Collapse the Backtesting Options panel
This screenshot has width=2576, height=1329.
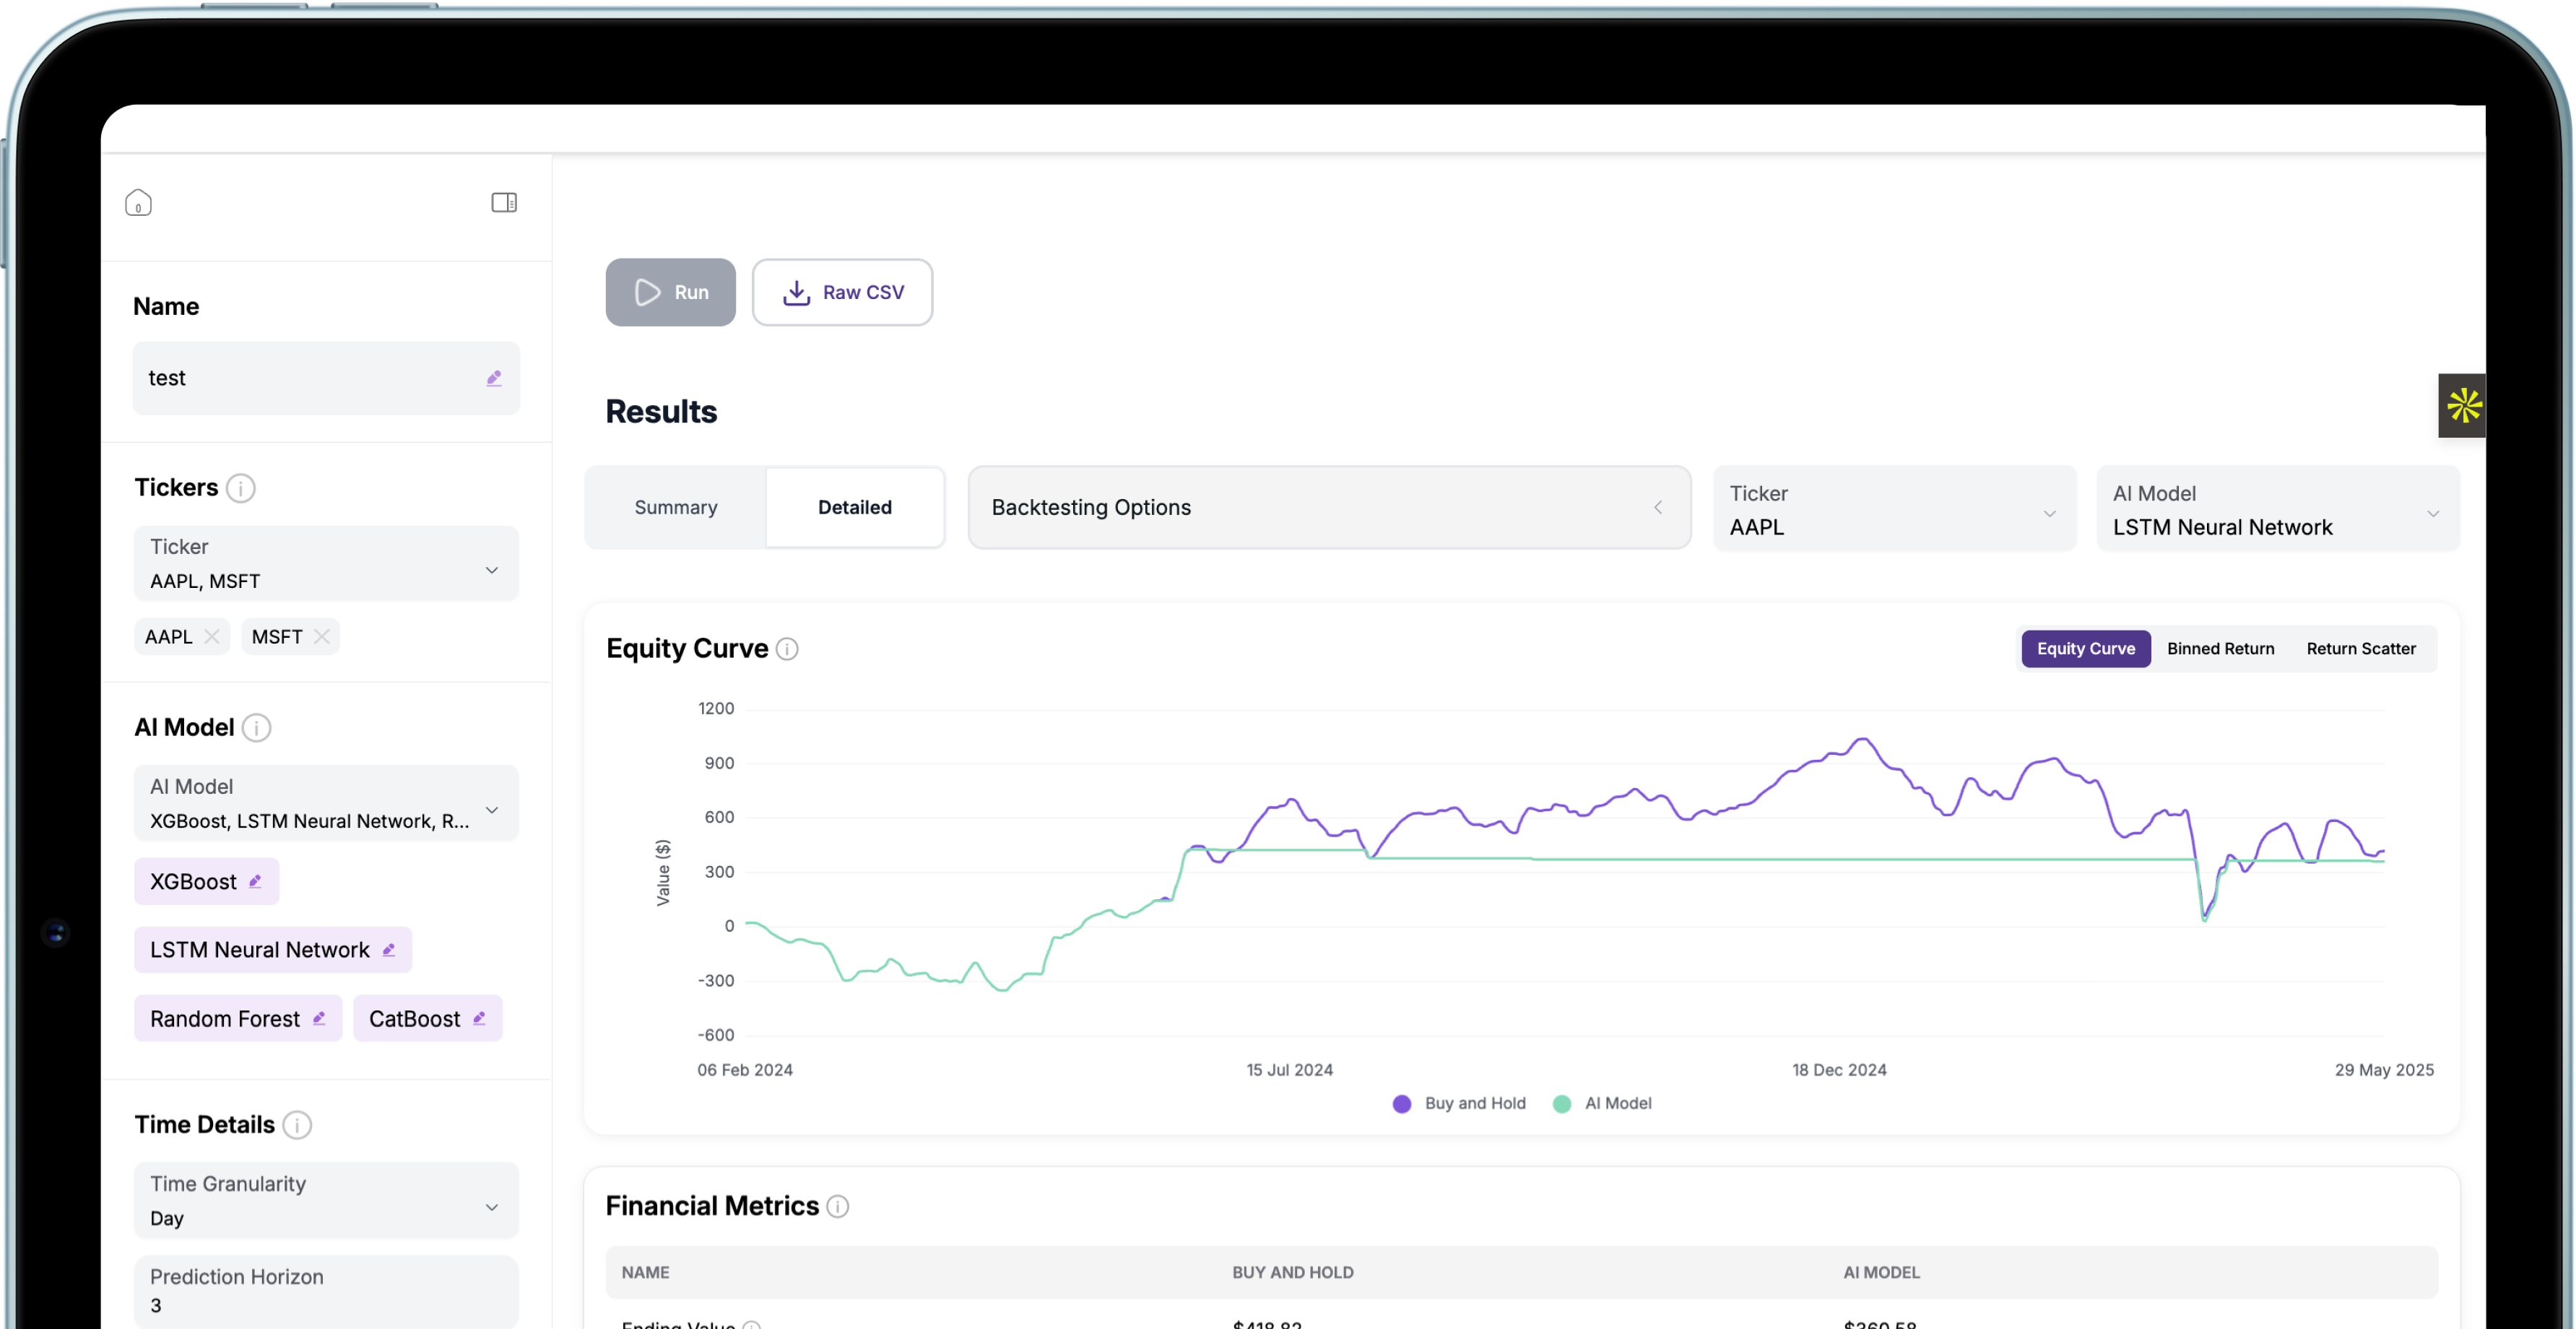point(1658,507)
